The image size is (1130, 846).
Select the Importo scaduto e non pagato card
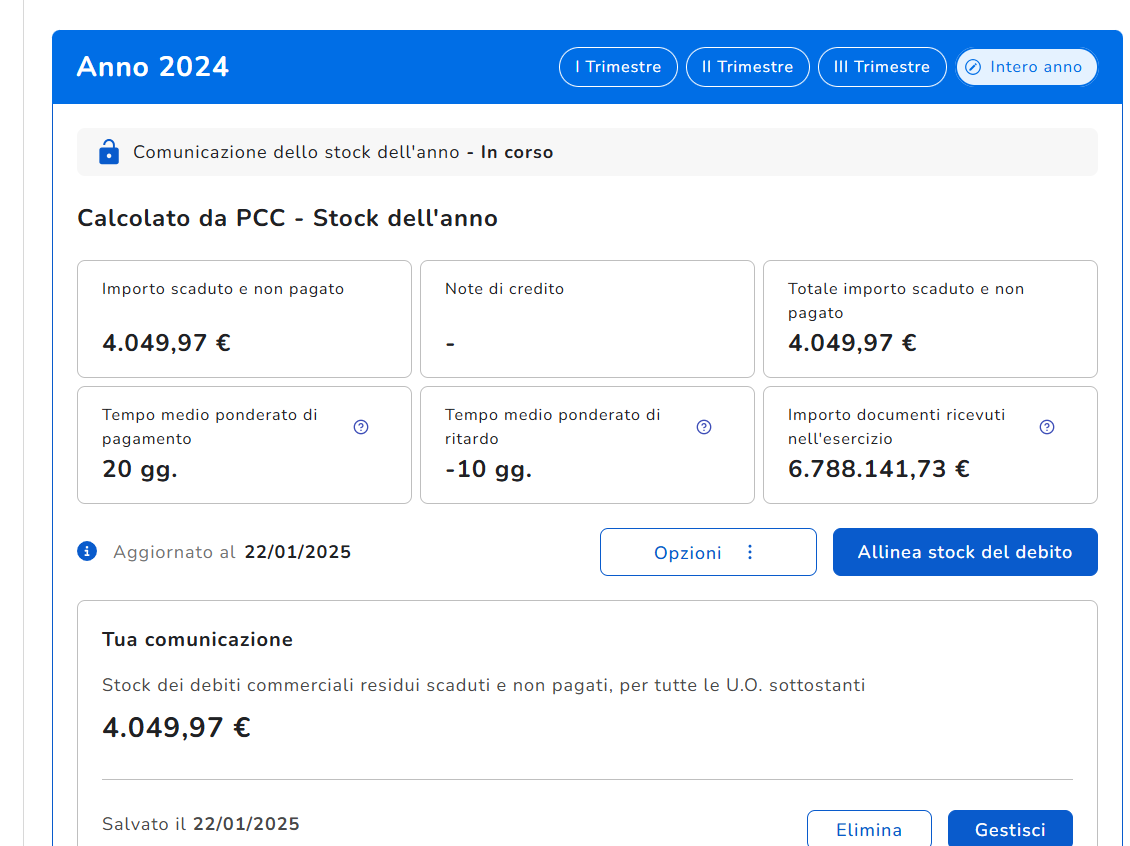click(x=244, y=319)
